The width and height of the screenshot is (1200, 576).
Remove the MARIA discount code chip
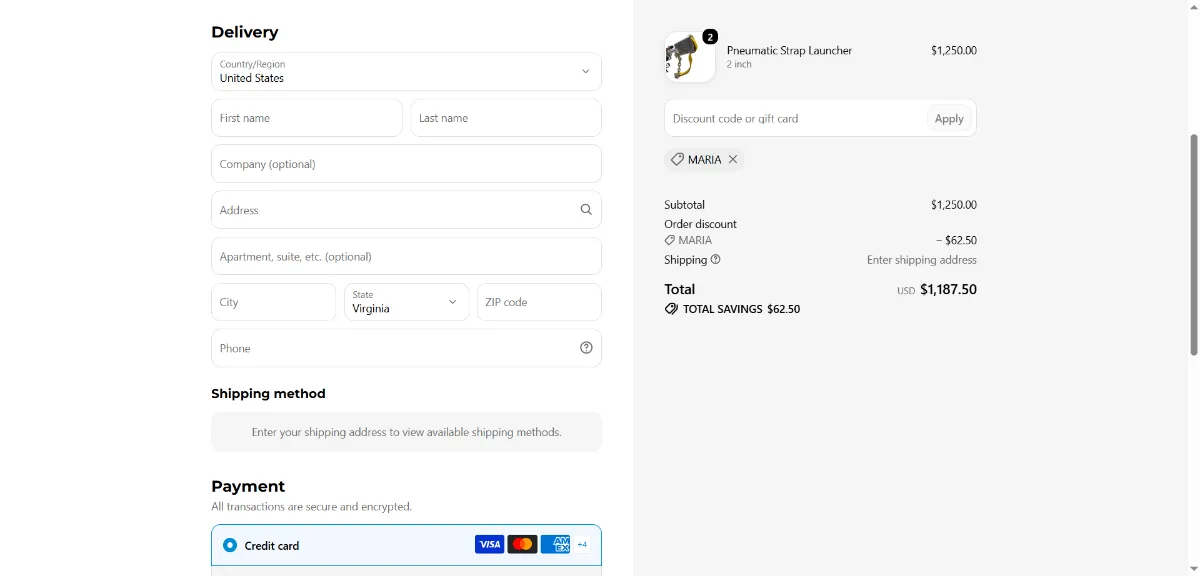733,159
